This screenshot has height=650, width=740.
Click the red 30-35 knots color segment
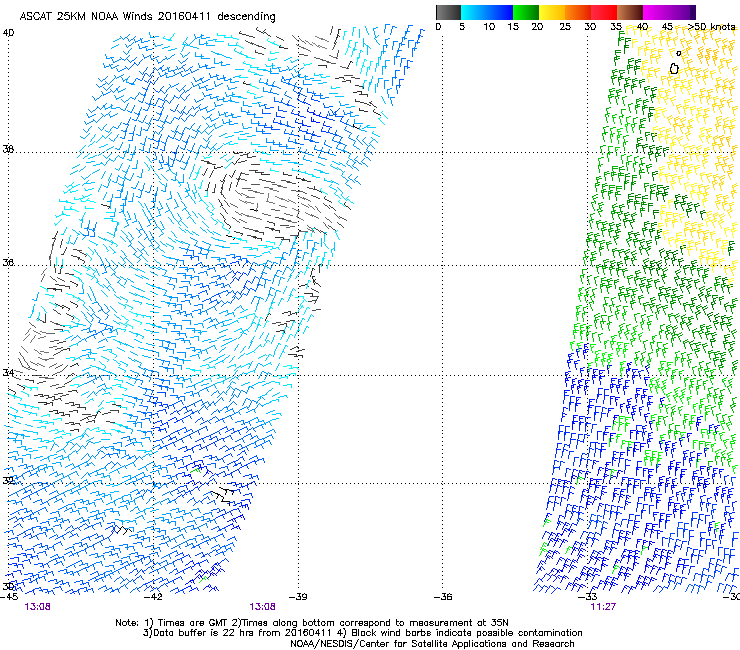(604, 12)
